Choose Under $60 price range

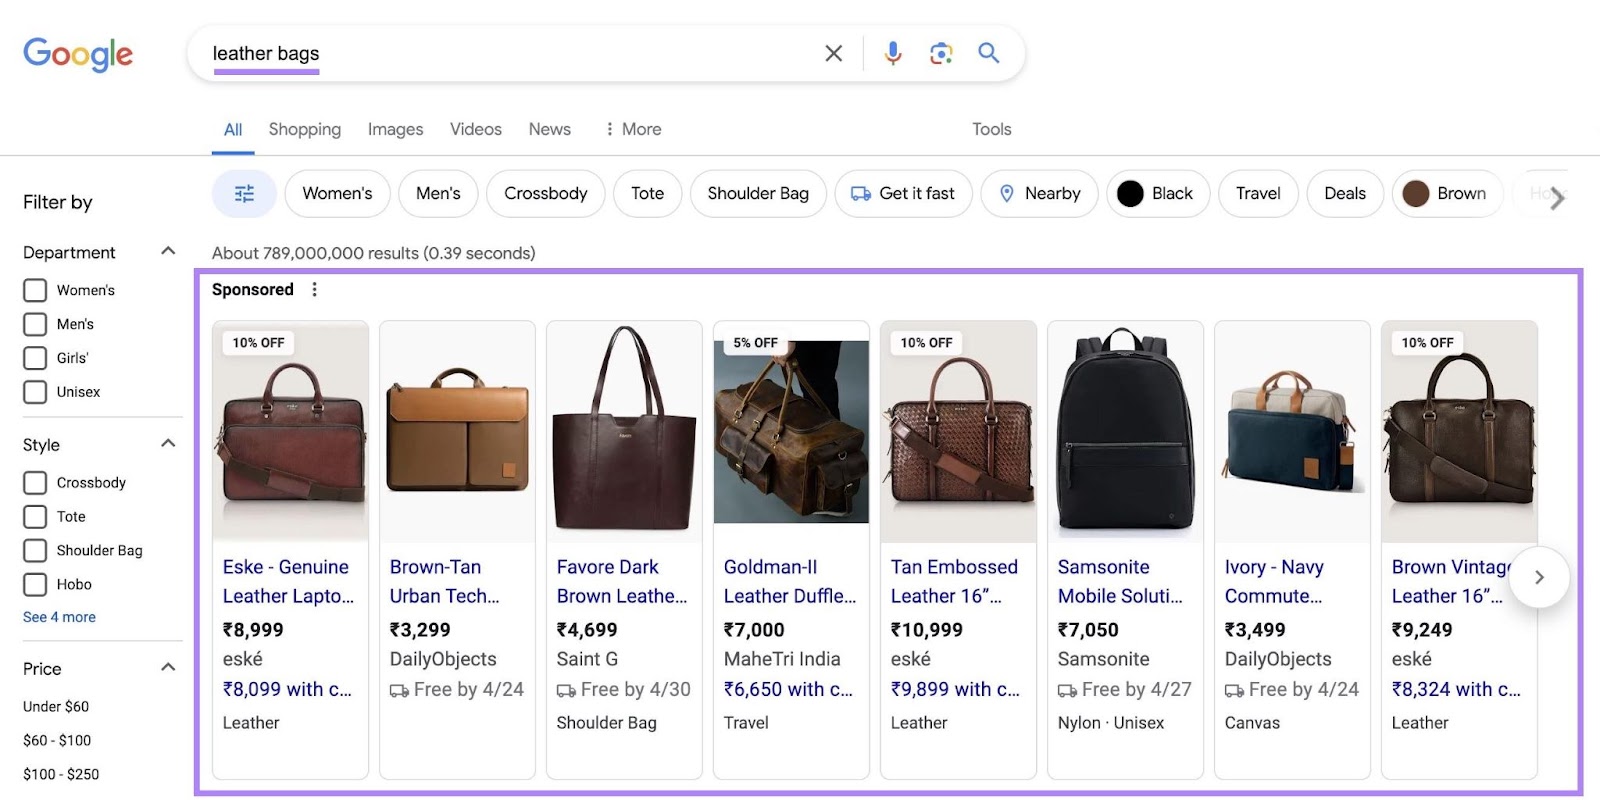(56, 706)
